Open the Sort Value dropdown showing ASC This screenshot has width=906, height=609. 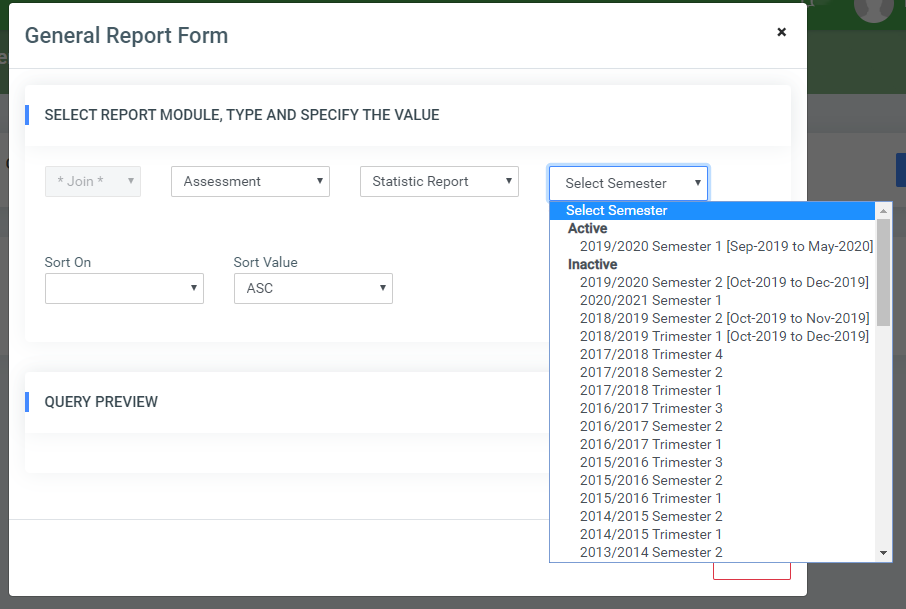(x=311, y=287)
